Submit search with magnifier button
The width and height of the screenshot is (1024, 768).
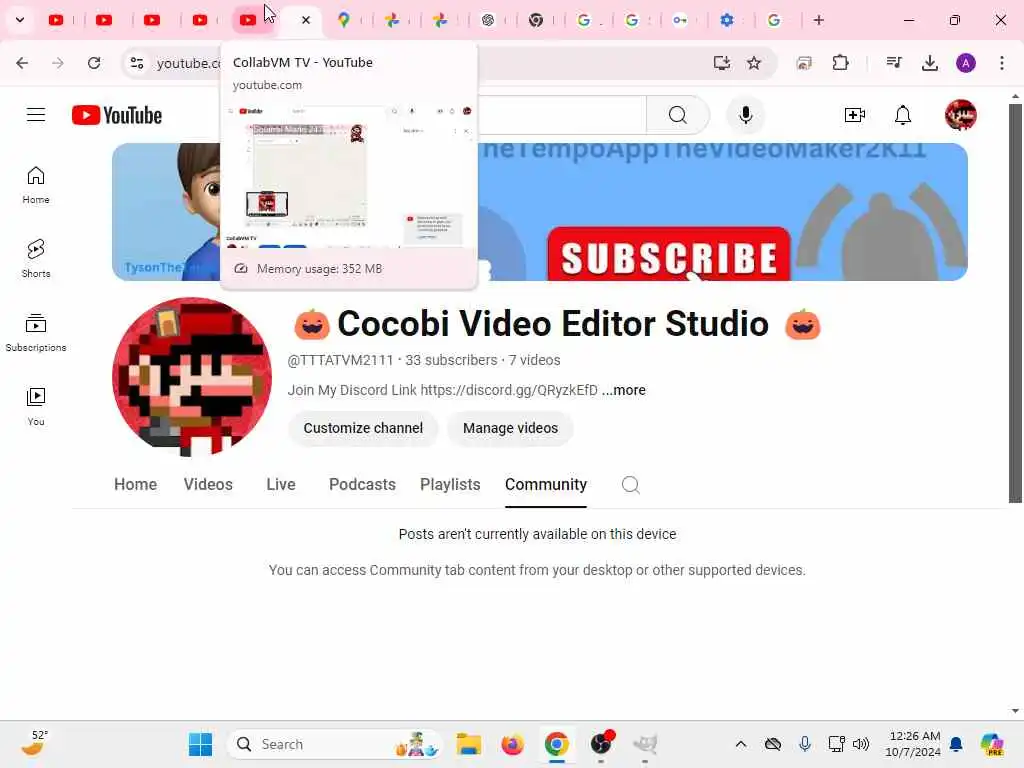coord(678,115)
